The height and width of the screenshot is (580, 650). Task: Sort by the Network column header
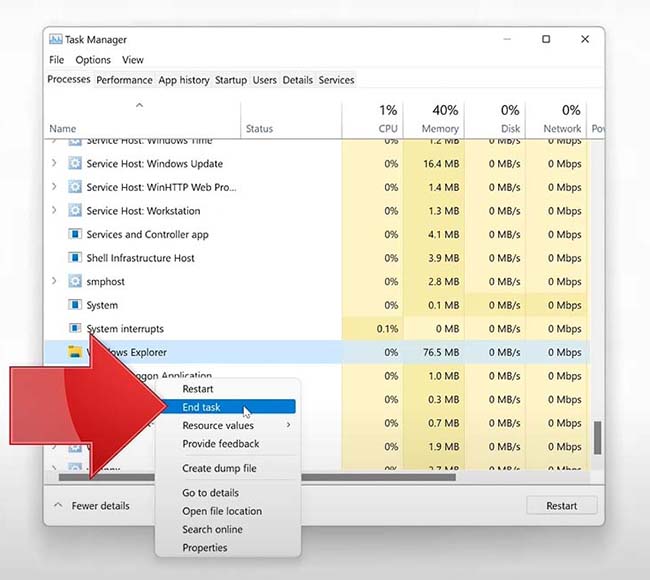(556, 119)
